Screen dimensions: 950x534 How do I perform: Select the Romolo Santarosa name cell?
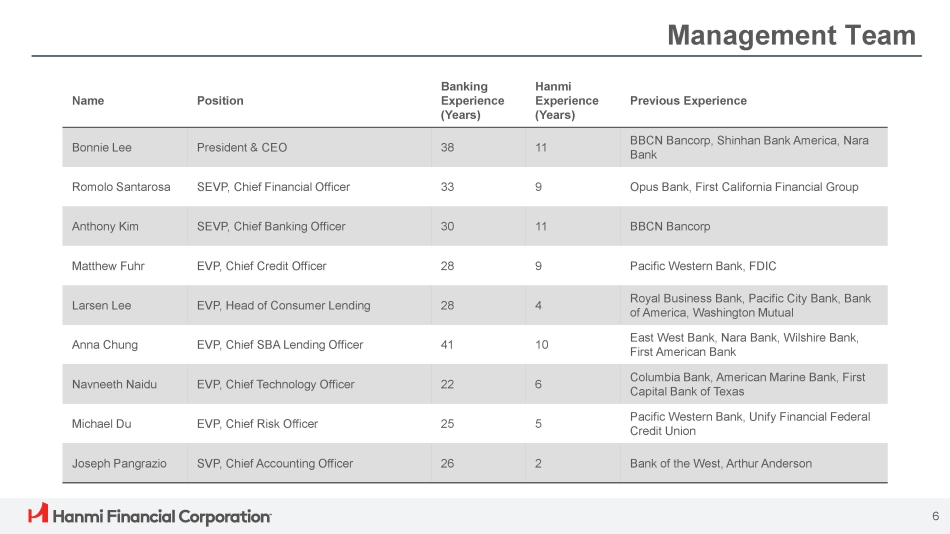click(x=121, y=187)
